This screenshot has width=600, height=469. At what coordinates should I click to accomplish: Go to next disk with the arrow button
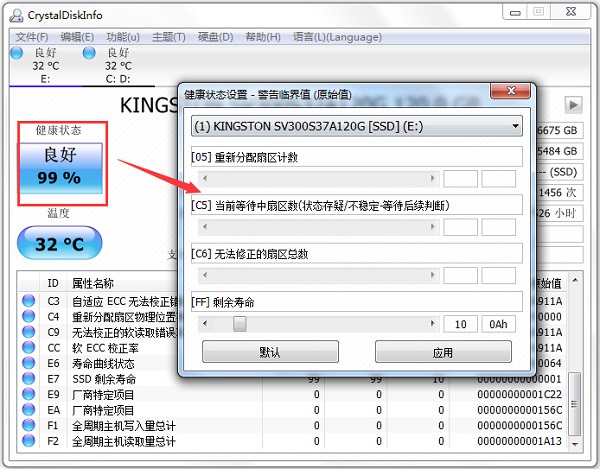tap(573, 104)
